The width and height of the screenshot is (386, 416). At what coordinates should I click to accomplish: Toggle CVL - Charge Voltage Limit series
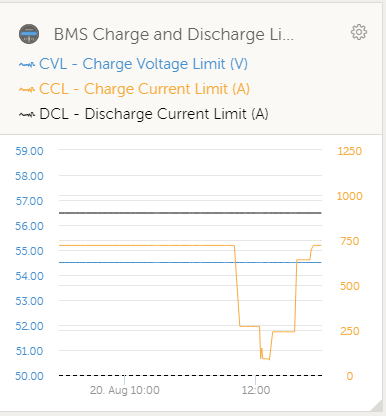(x=143, y=64)
